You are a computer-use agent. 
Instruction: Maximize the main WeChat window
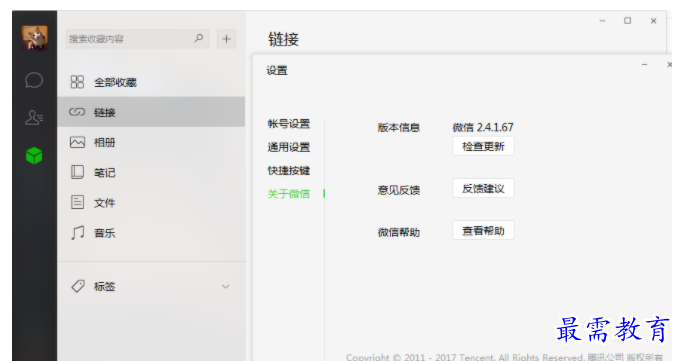coord(627,21)
